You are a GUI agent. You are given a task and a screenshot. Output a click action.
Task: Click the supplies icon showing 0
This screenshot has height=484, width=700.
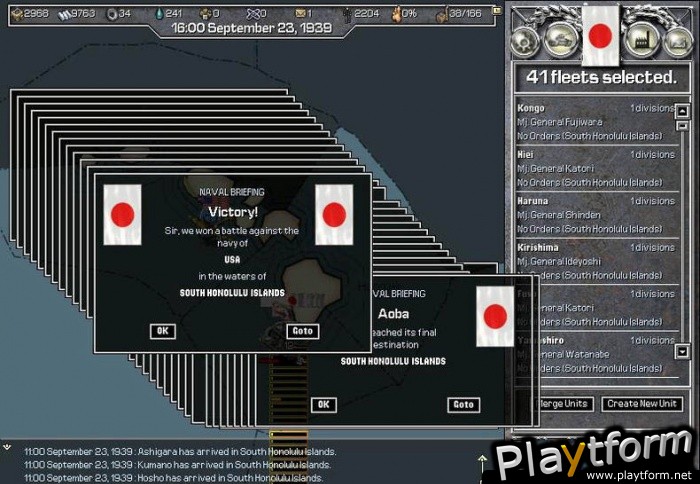point(205,14)
